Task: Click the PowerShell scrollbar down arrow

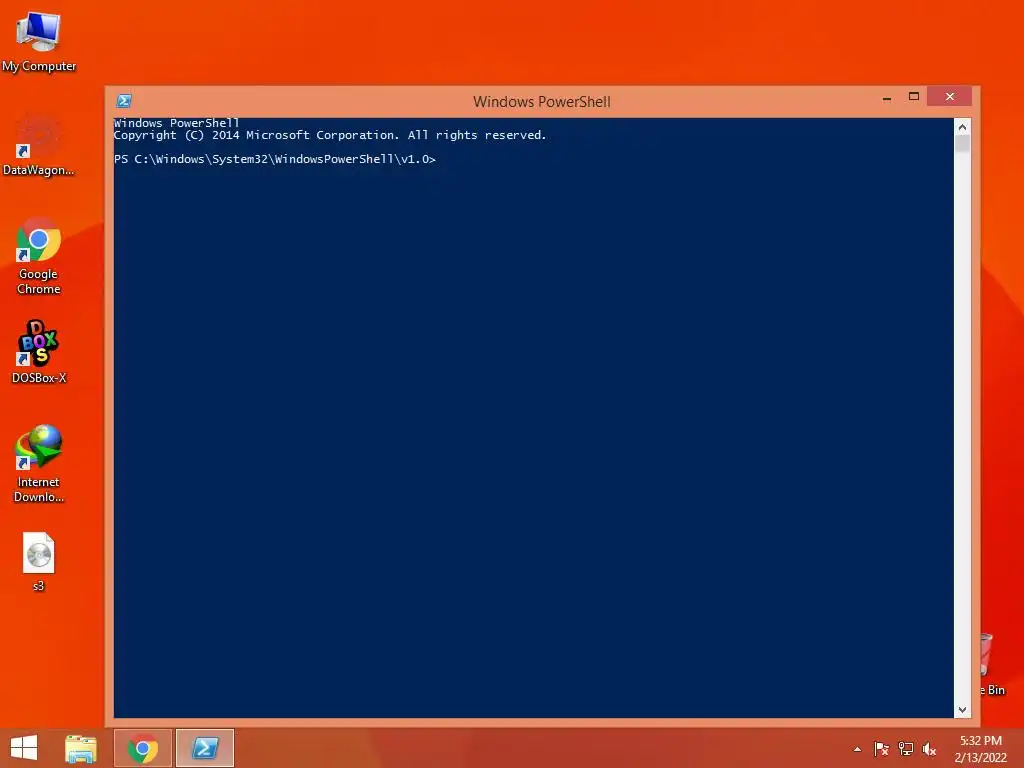Action: (x=962, y=709)
